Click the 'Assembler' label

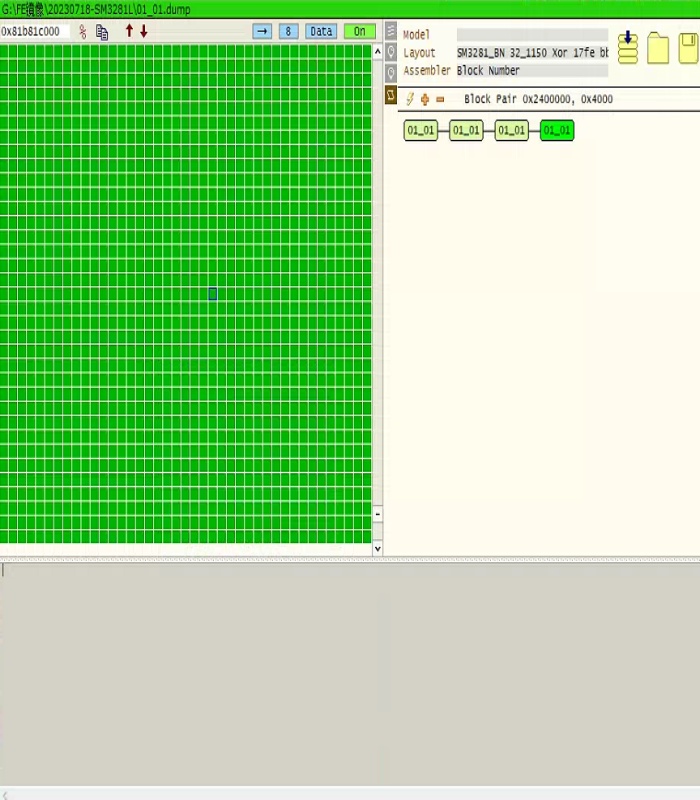[427, 70]
